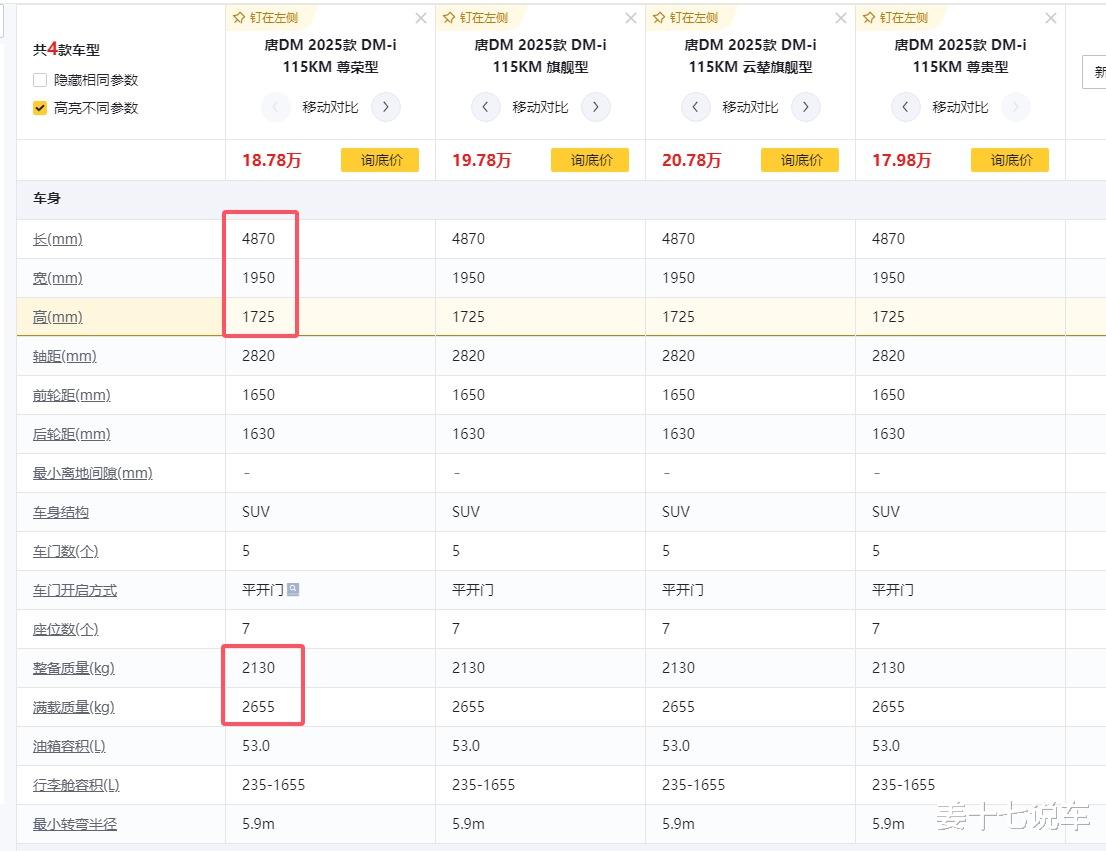This screenshot has height=851, width=1106.
Task: Remove 云辇旗舰型 from comparison
Action: point(841,18)
